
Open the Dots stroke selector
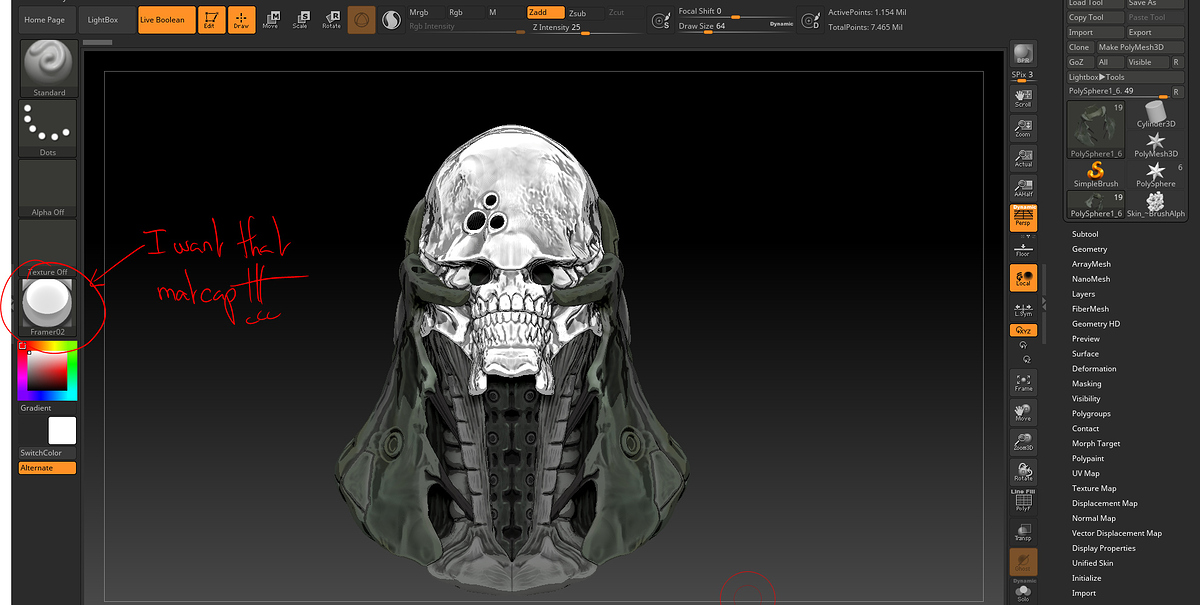48,128
